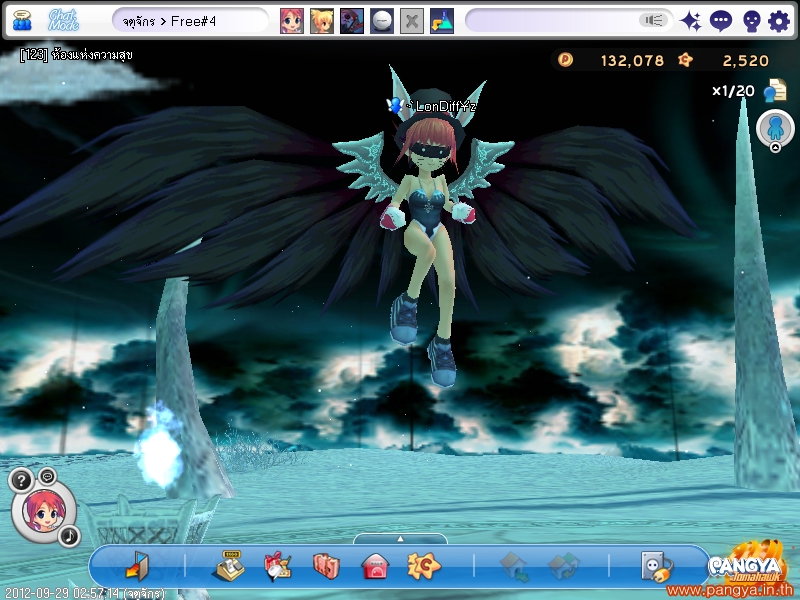Open the room player list document icon
The width and height of the screenshot is (800, 600).
coord(775,90)
